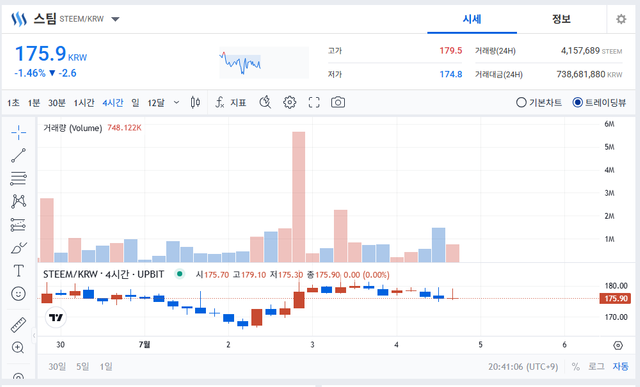
Task: Select the trend line drawing tool
Action: [18, 156]
